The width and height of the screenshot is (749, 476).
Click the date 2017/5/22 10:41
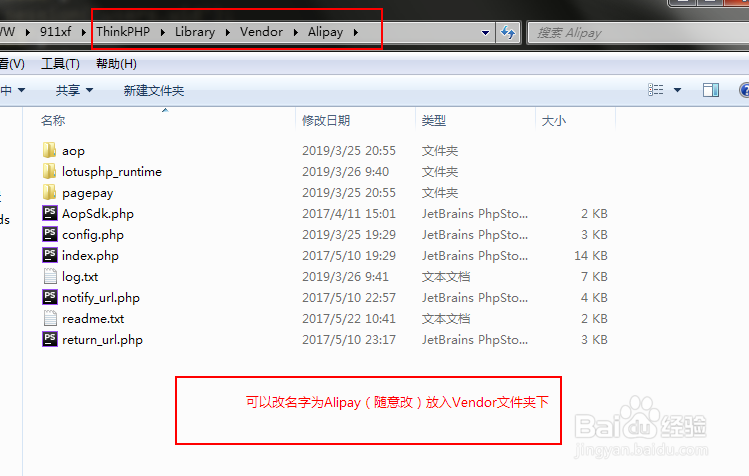coord(349,319)
